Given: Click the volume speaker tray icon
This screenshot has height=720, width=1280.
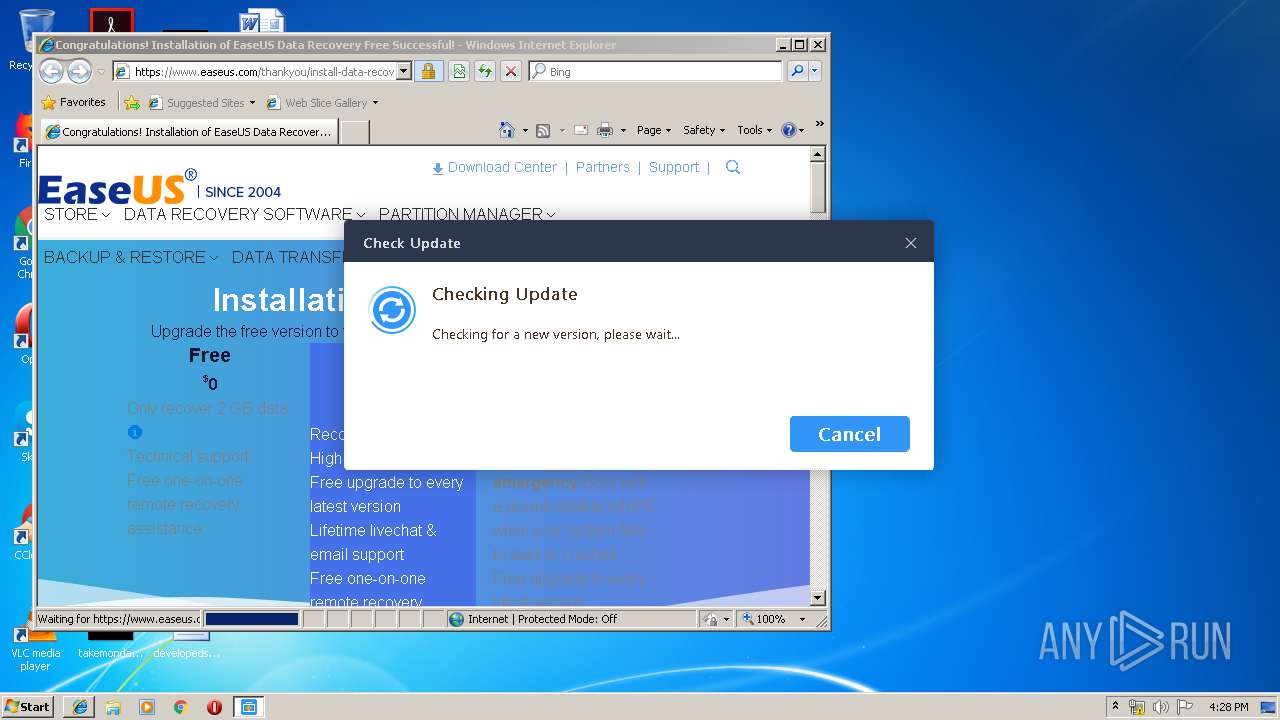Looking at the screenshot, I should (x=1159, y=707).
